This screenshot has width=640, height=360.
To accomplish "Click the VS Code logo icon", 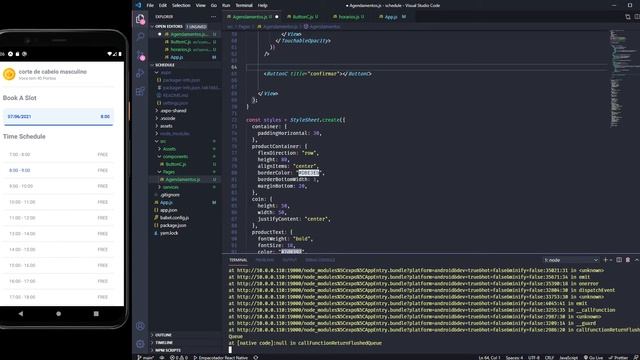I will [x=138, y=5].
